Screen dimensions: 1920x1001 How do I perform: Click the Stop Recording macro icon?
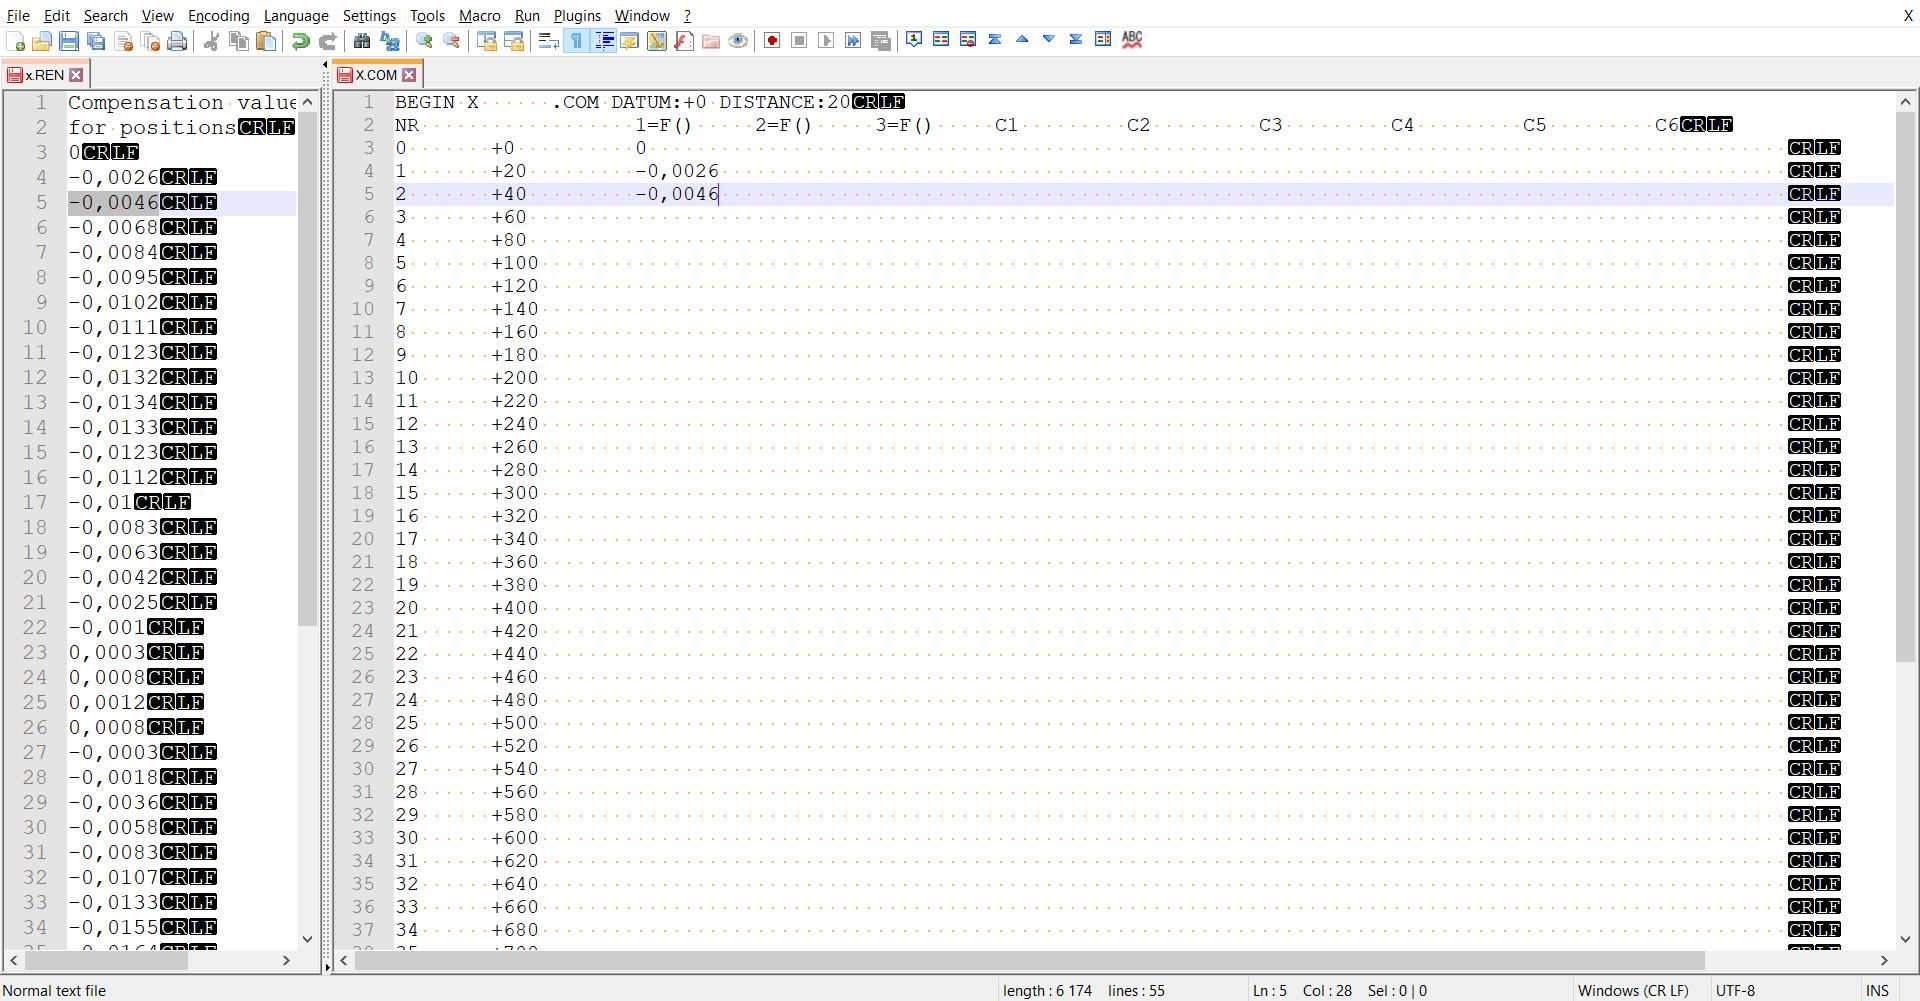[799, 41]
